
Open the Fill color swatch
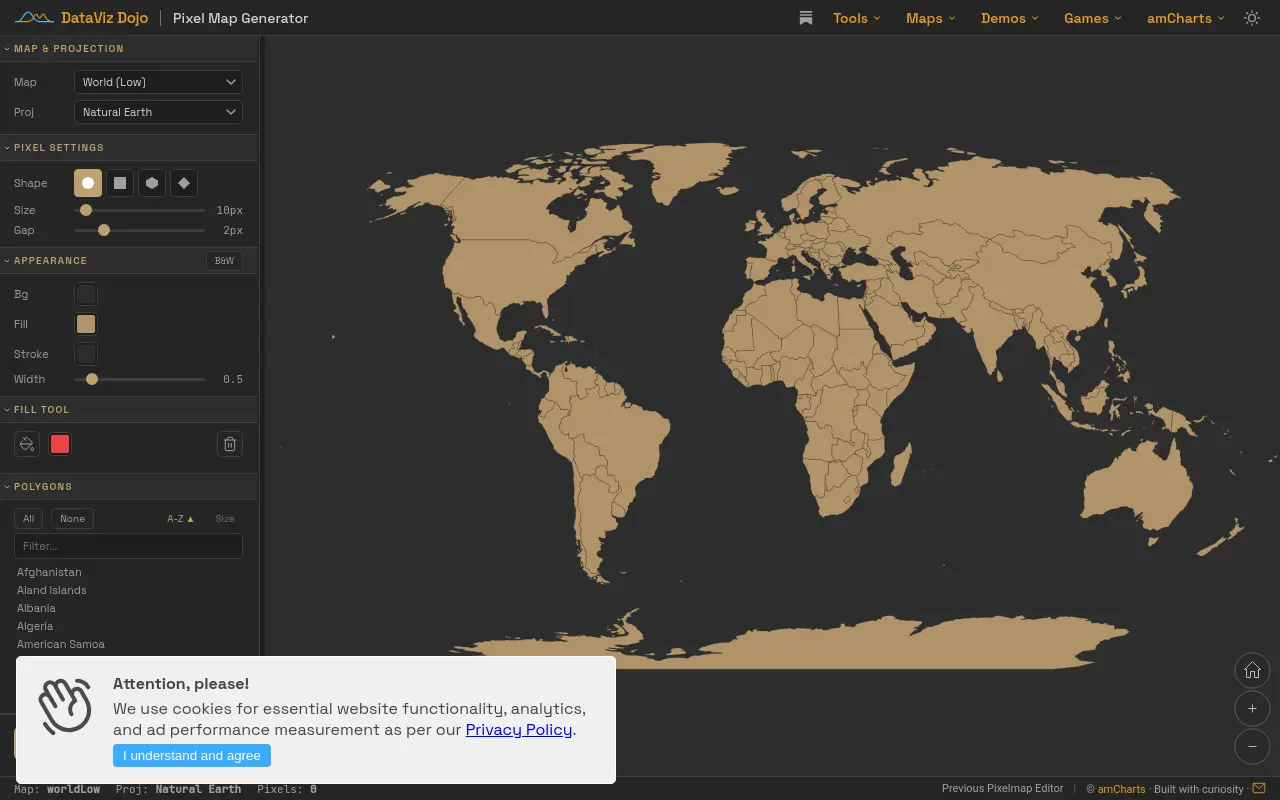tap(86, 324)
